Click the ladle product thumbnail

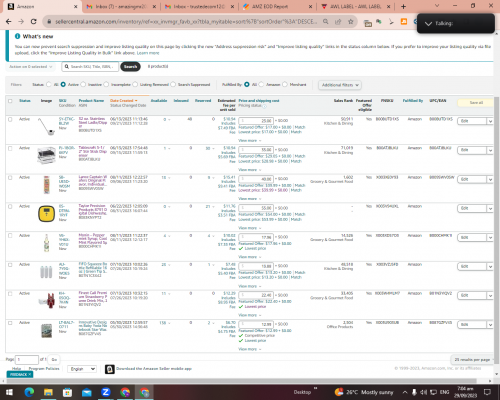point(46,126)
